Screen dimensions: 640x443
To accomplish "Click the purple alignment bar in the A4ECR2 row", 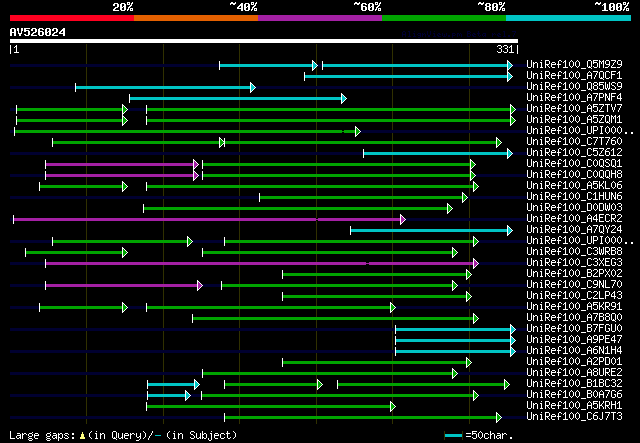I will coord(209,220).
